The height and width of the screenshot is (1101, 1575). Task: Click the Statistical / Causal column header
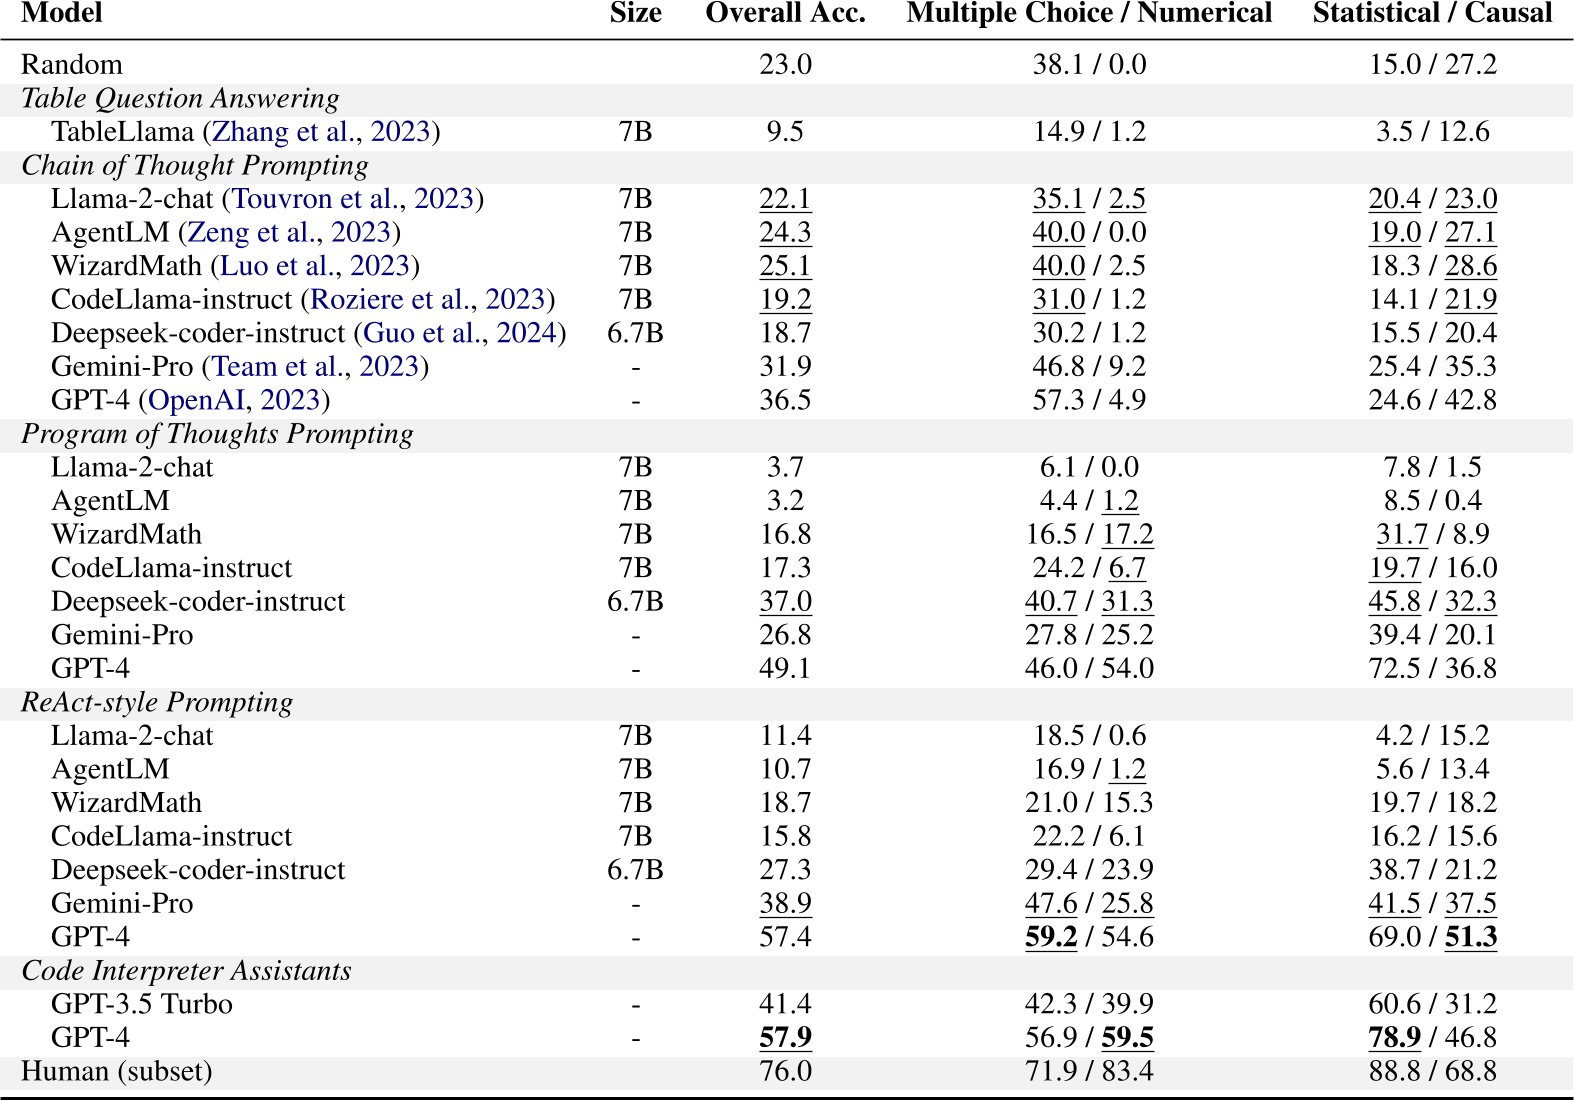[x=1432, y=13]
